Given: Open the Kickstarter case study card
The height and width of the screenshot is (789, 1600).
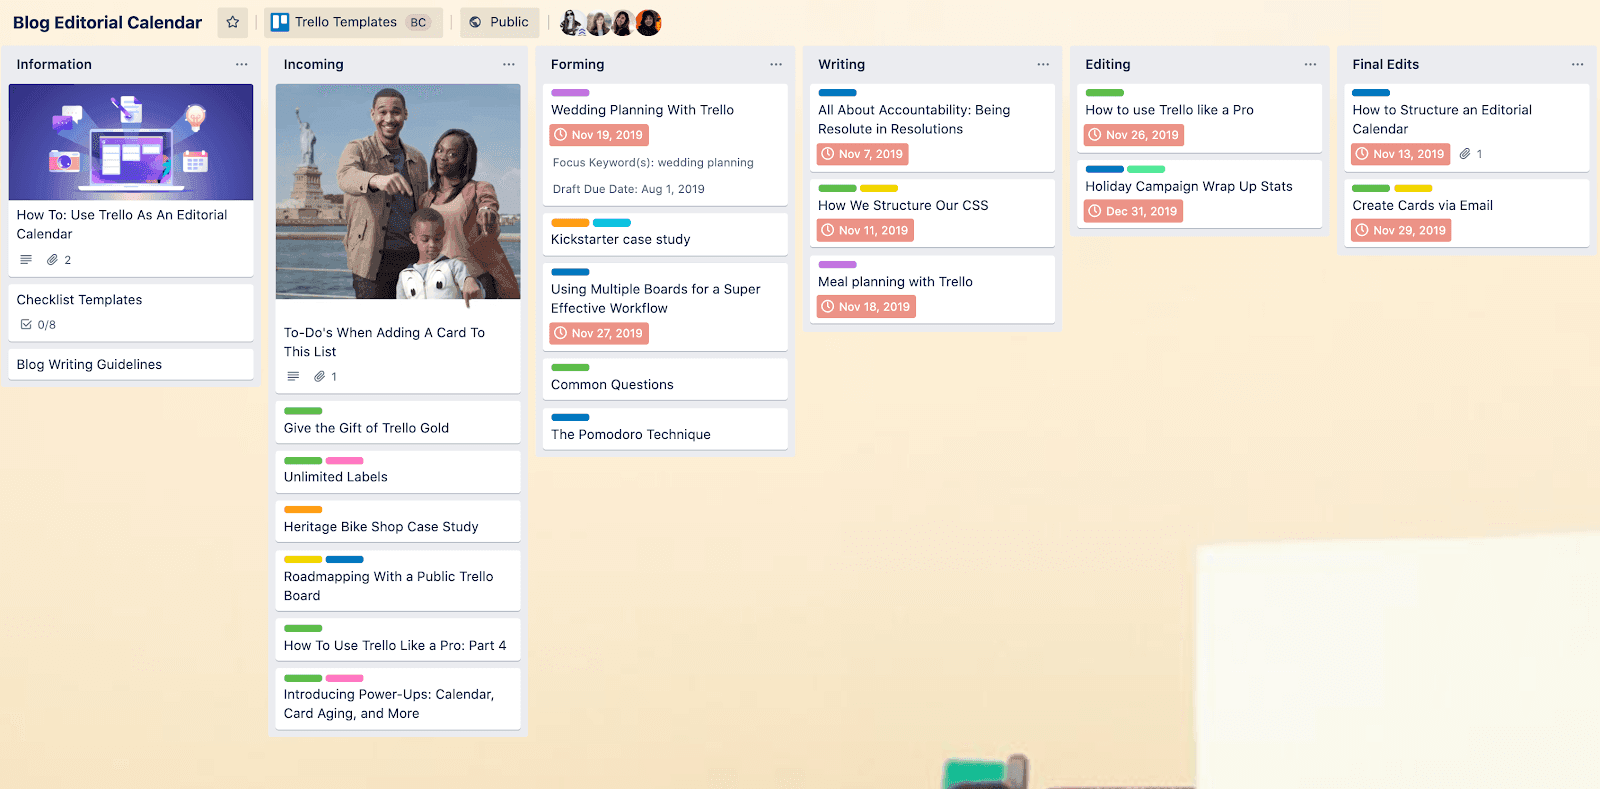Looking at the screenshot, I should [665, 234].
